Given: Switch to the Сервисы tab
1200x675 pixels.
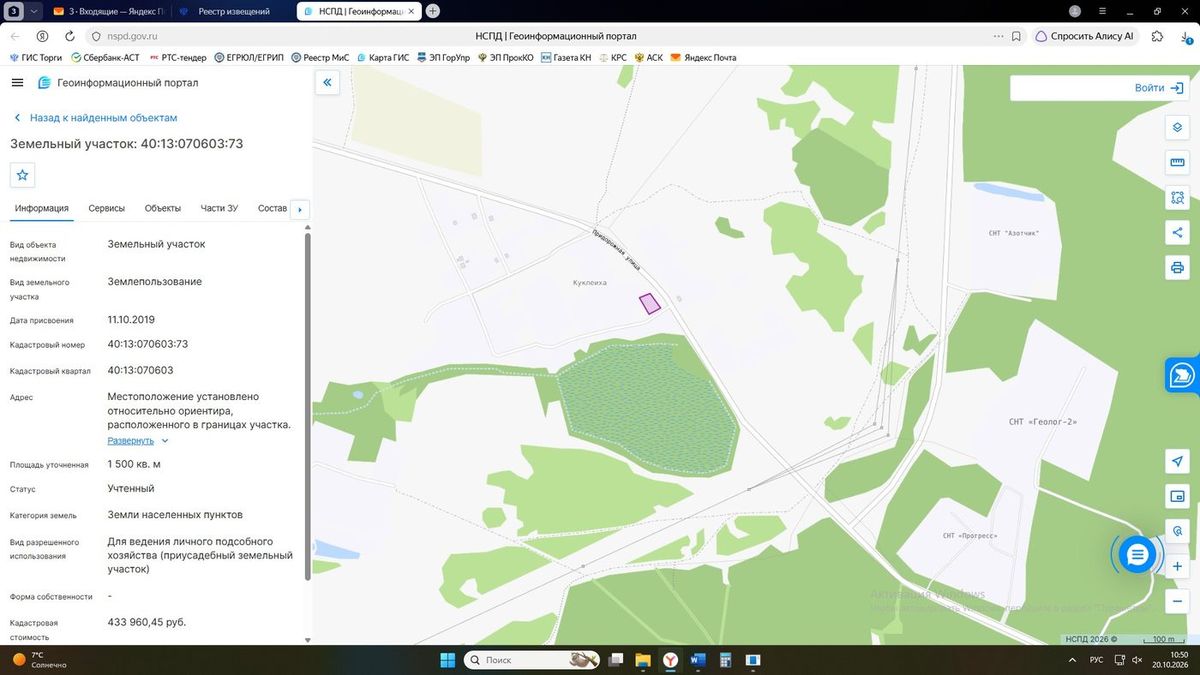Looking at the screenshot, I should 107,208.
